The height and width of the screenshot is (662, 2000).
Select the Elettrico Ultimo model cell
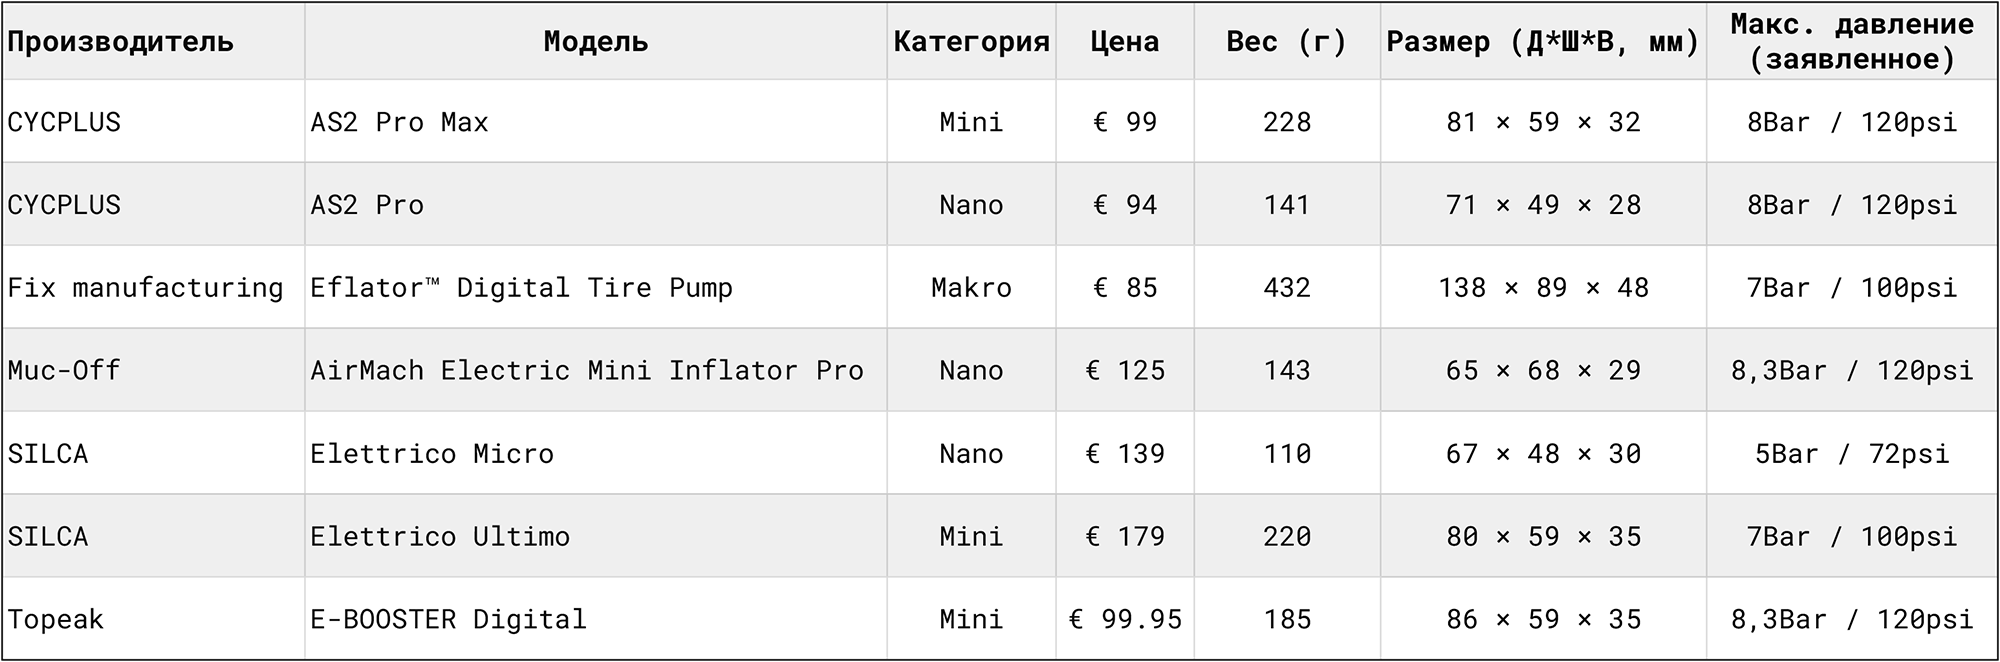click(440, 537)
